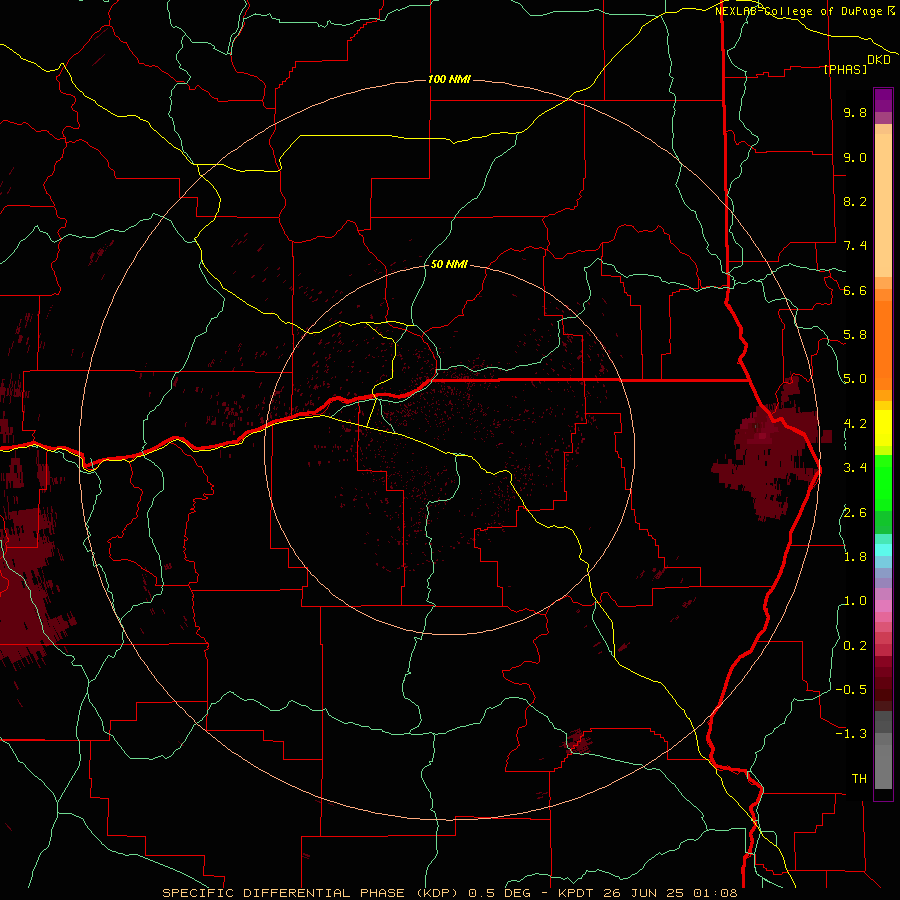Screen dimensions: 900x900
Task: Click the 5.8 scale value
Action: click(x=855, y=335)
